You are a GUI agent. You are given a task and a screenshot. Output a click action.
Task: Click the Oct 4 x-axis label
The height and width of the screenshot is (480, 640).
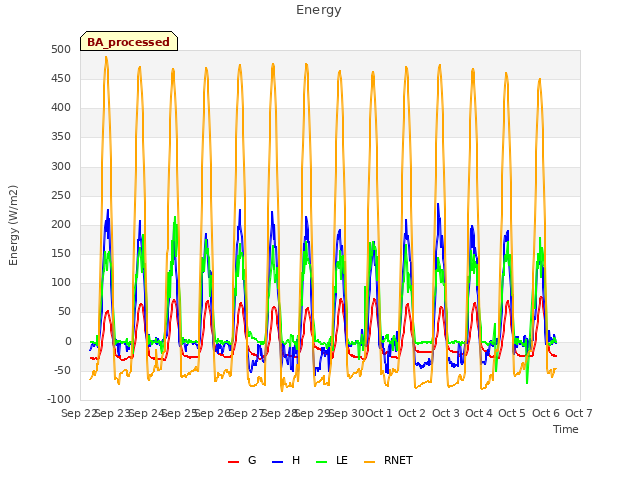coord(479,413)
